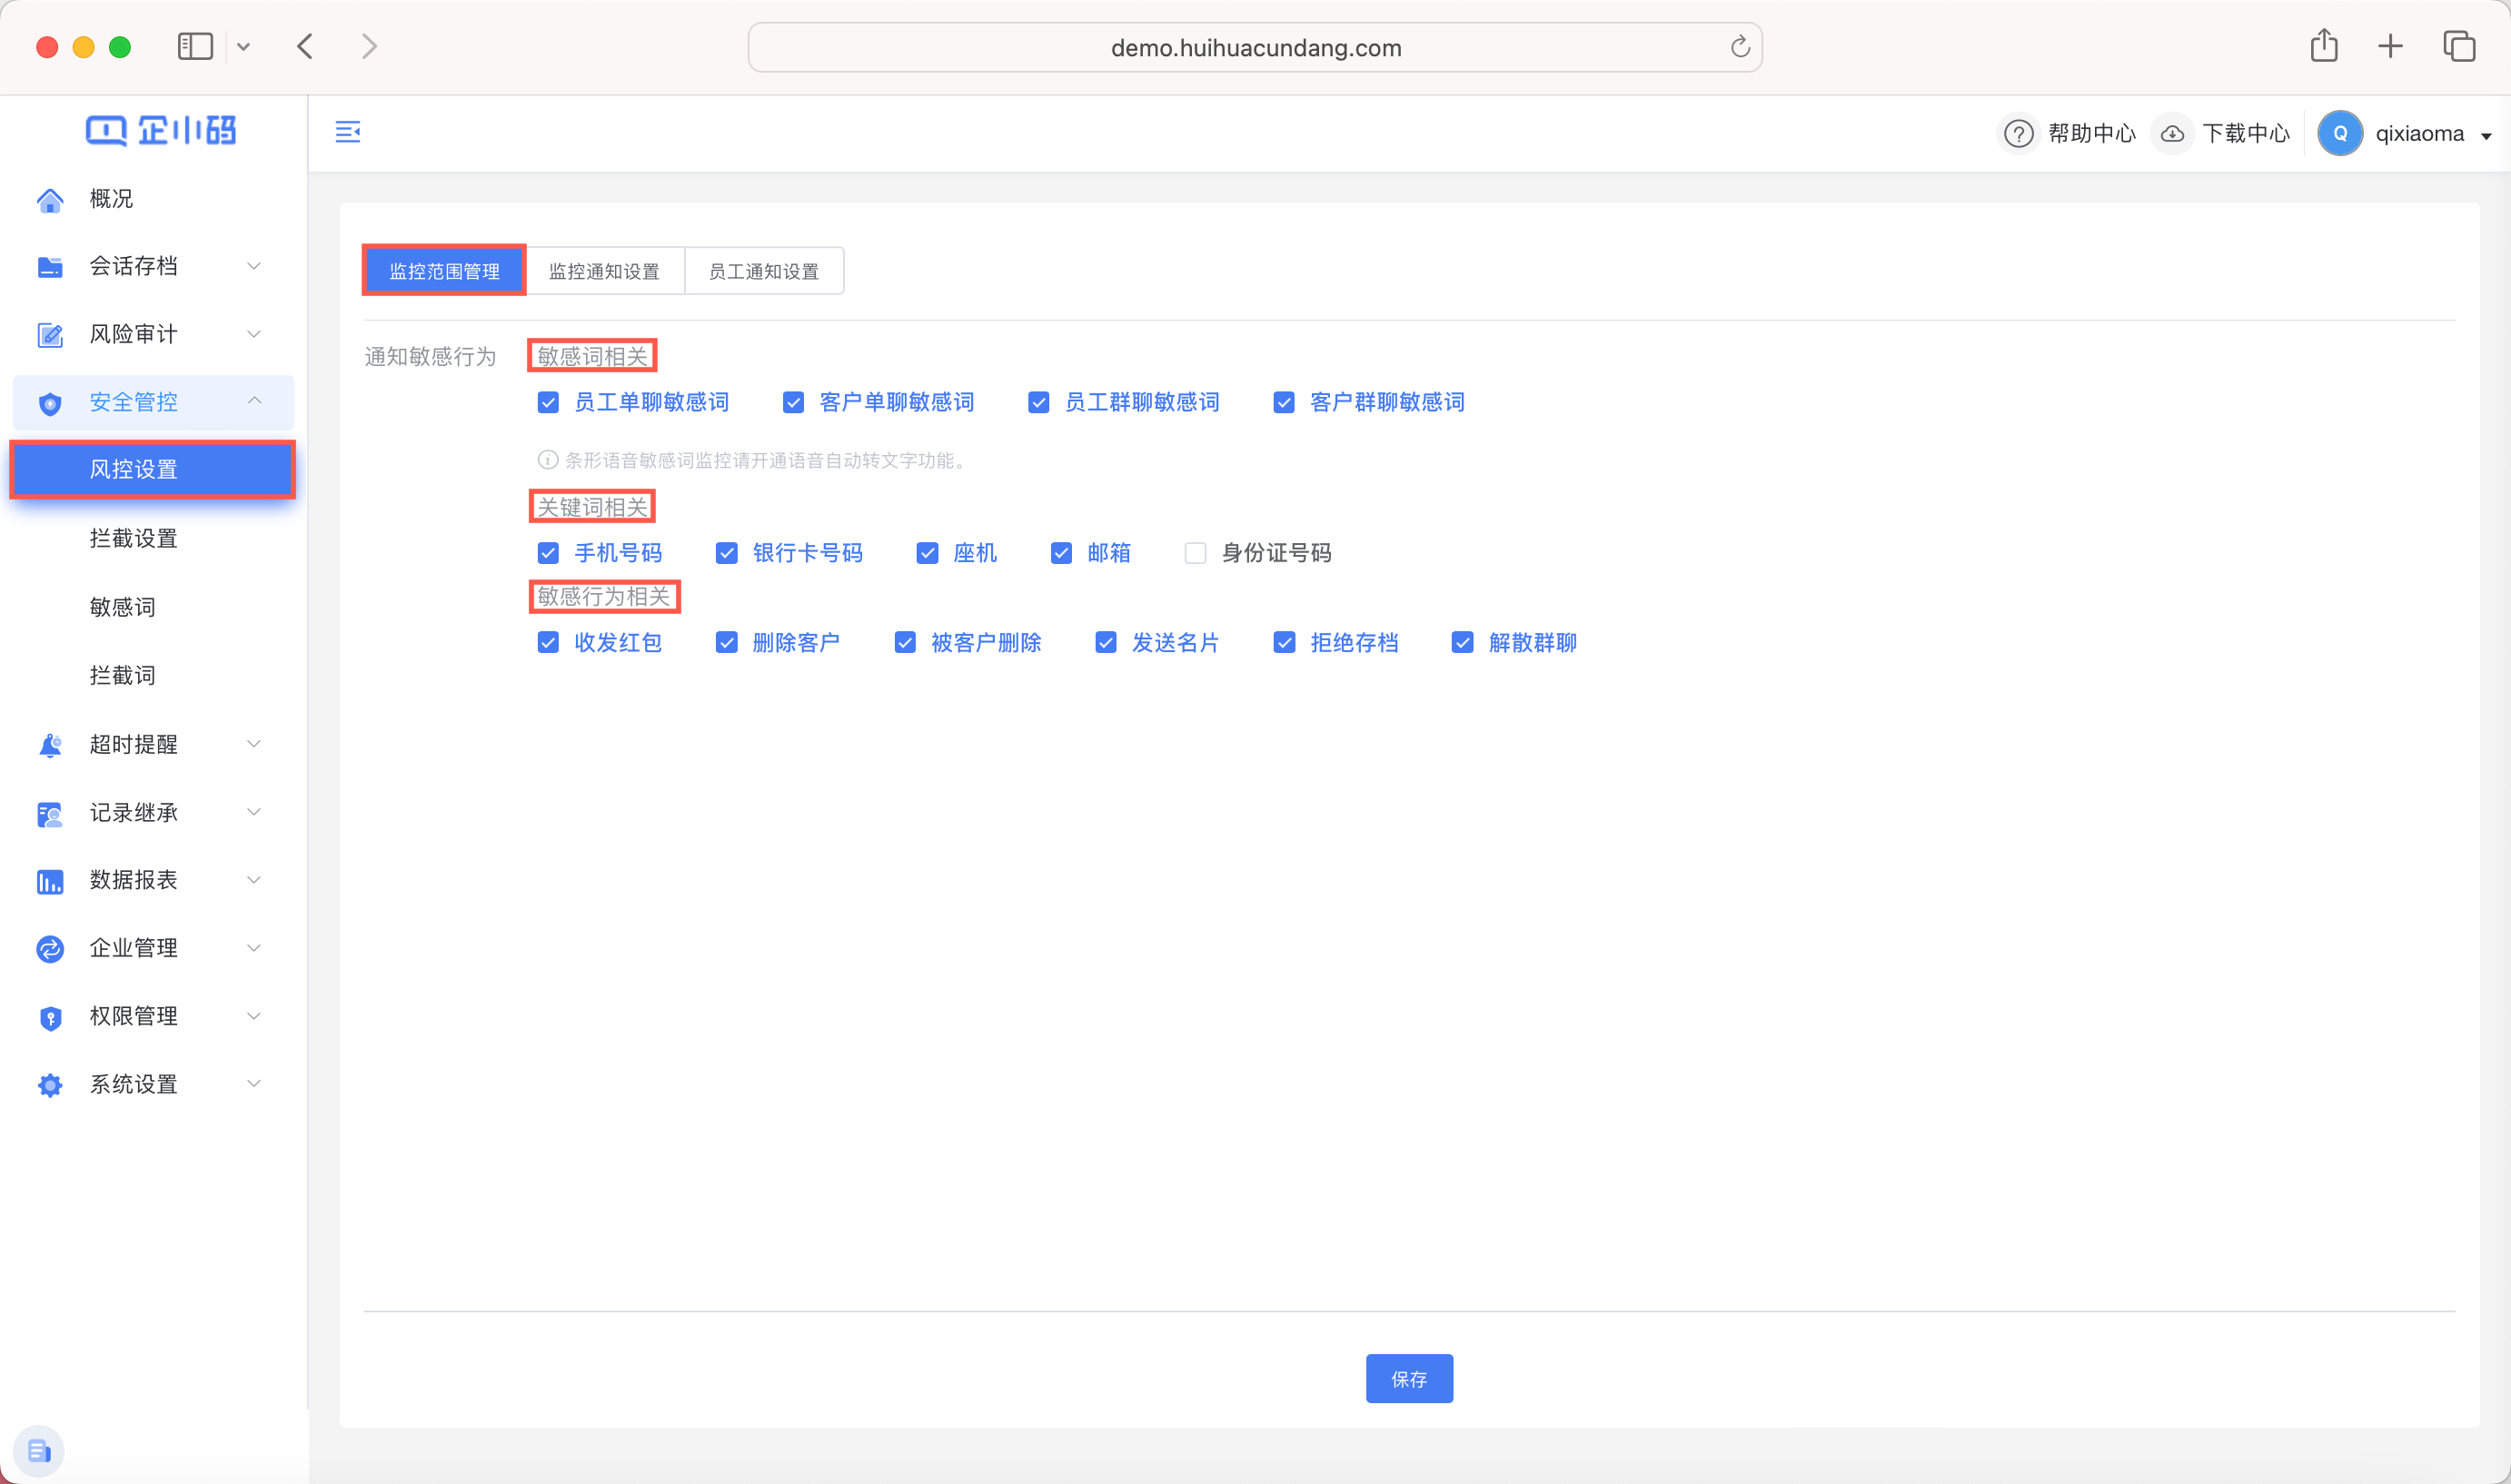Go back to previous page
This screenshot has height=1484, width=2511.
click(305, 46)
